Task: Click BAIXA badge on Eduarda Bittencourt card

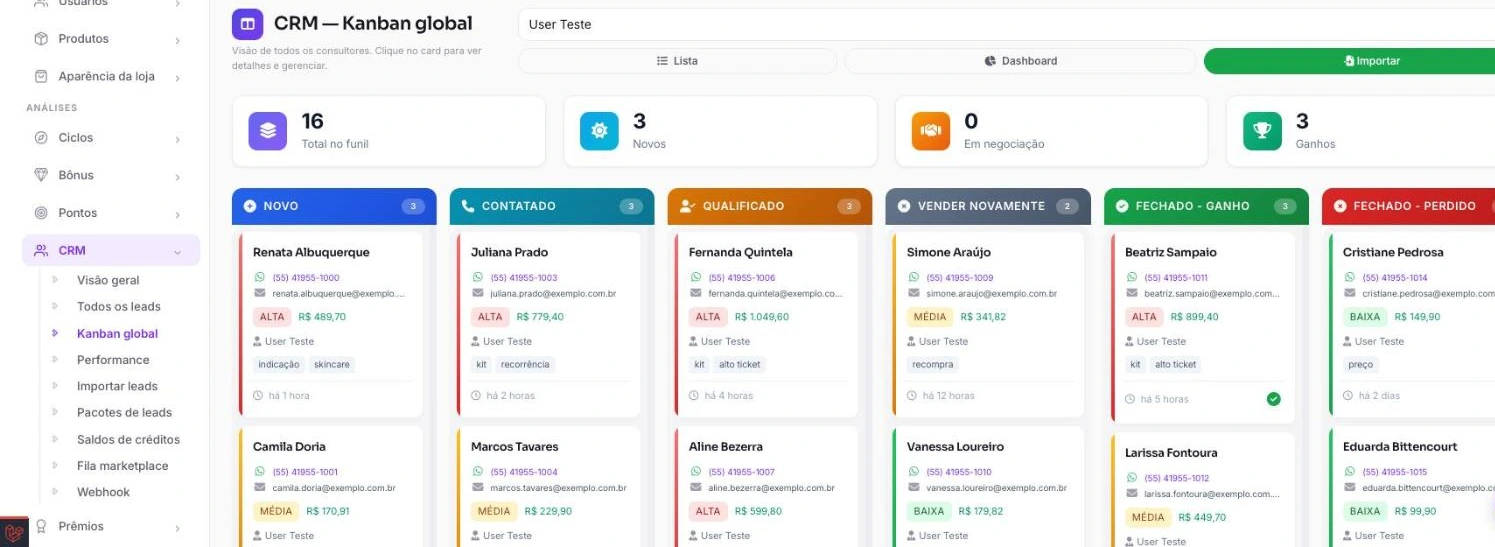Action: [1365, 511]
